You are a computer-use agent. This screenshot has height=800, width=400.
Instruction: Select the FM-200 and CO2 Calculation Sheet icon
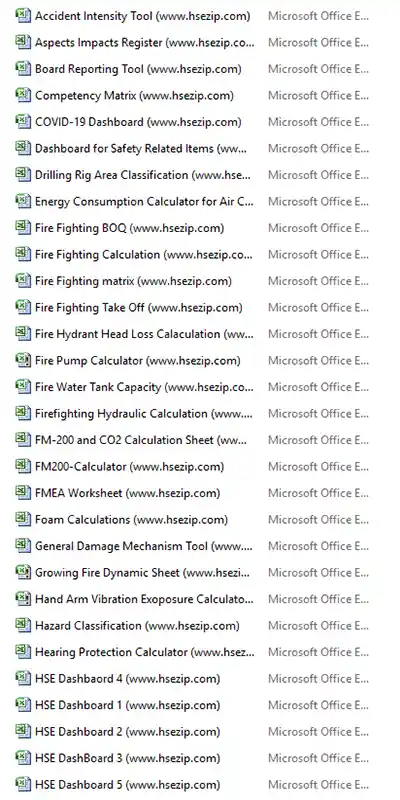point(23,440)
